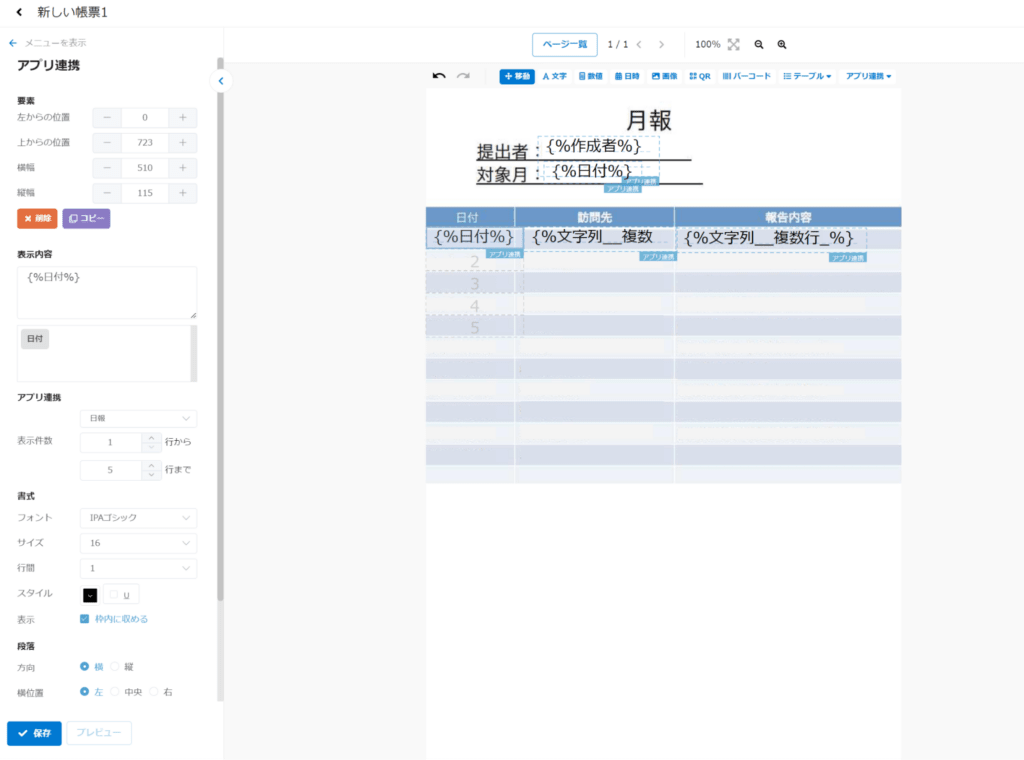Enable the underline (U) style checkbox
Image resolution: width=1024 pixels, height=760 pixels.
click(x=113, y=595)
